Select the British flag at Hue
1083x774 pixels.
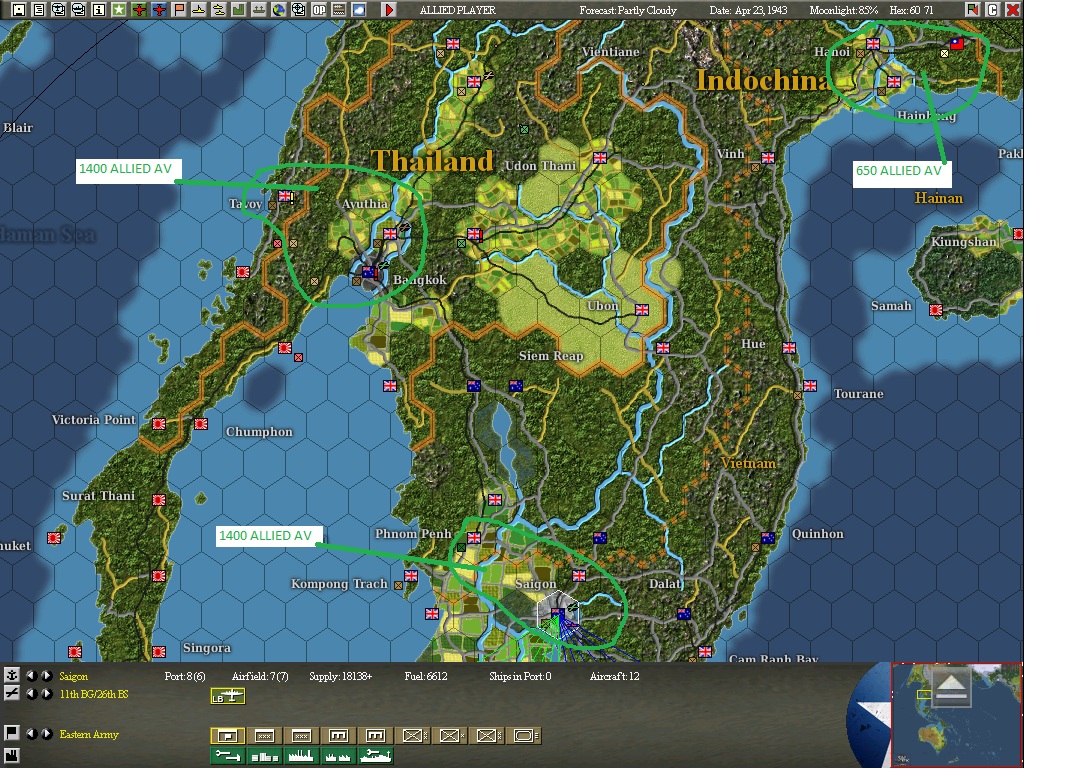tap(789, 347)
